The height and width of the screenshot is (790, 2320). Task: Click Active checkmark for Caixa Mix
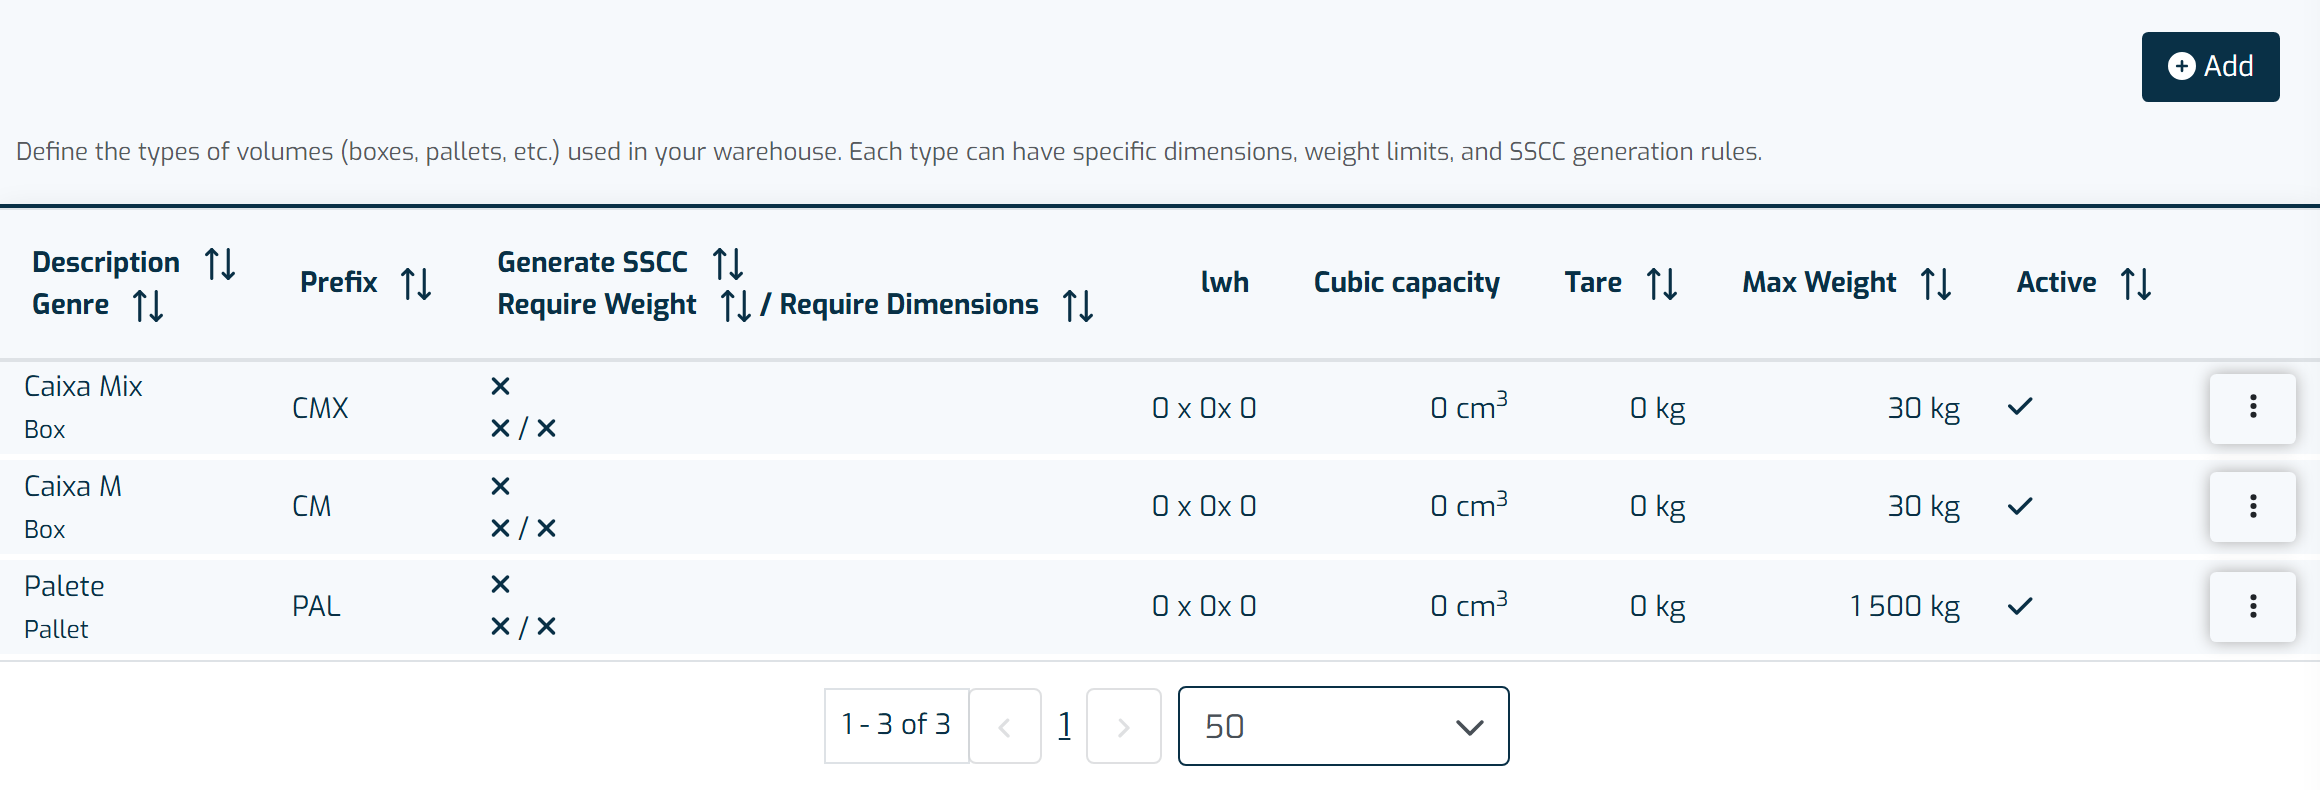click(2020, 407)
